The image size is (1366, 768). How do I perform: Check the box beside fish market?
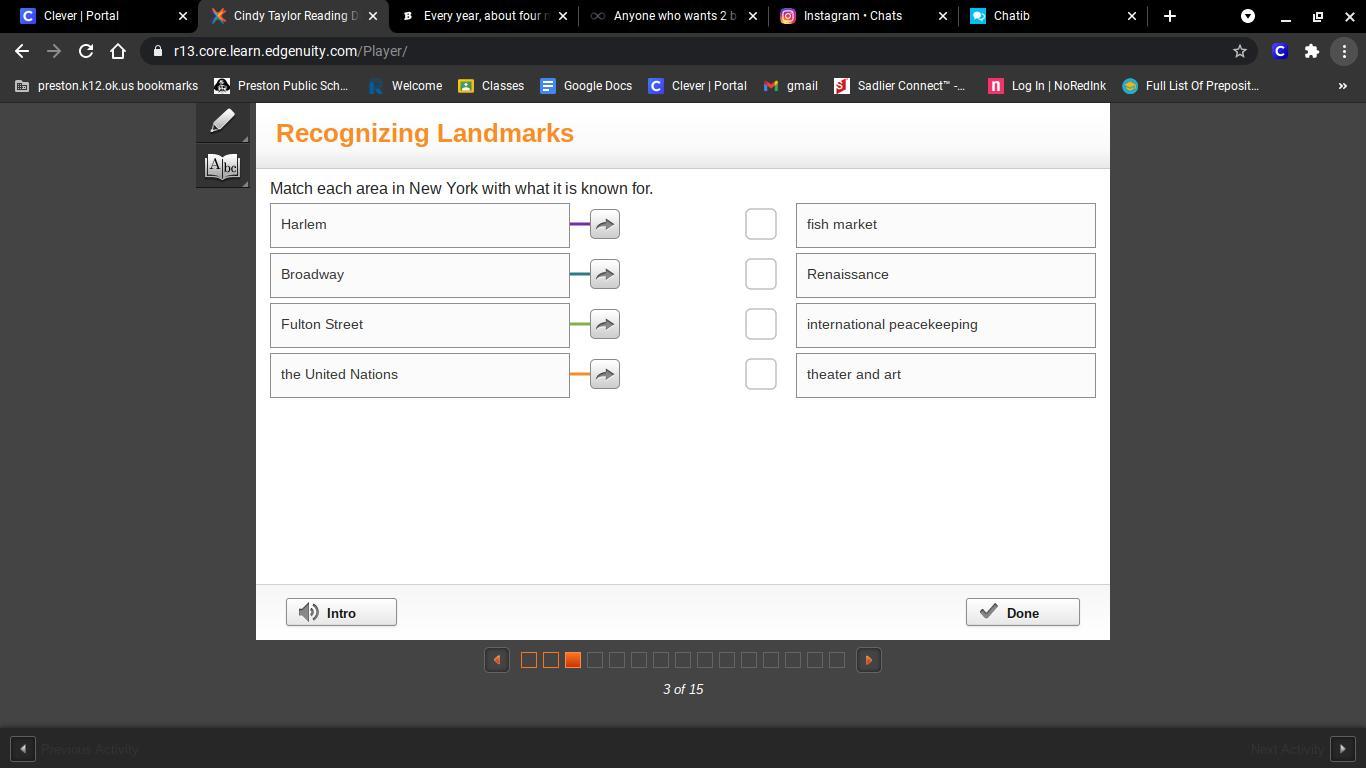click(761, 224)
